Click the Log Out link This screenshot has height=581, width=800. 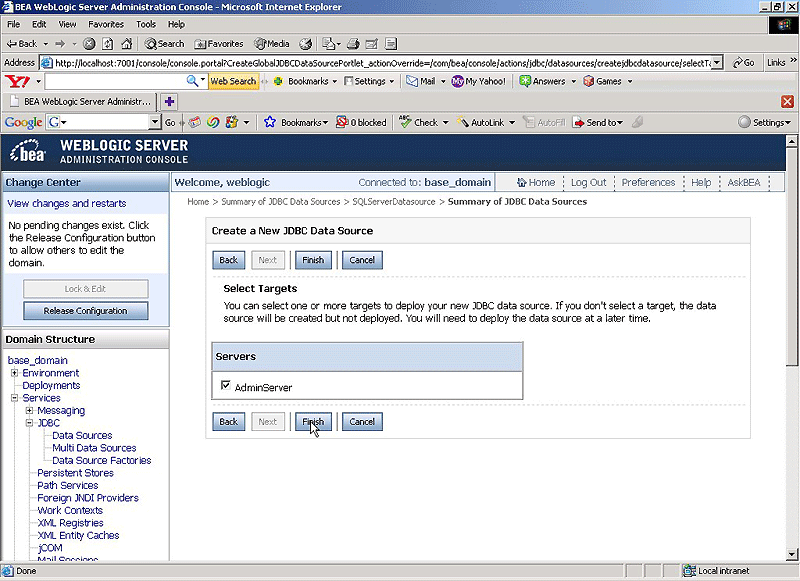pyautogui.click(x=588, y=183)
